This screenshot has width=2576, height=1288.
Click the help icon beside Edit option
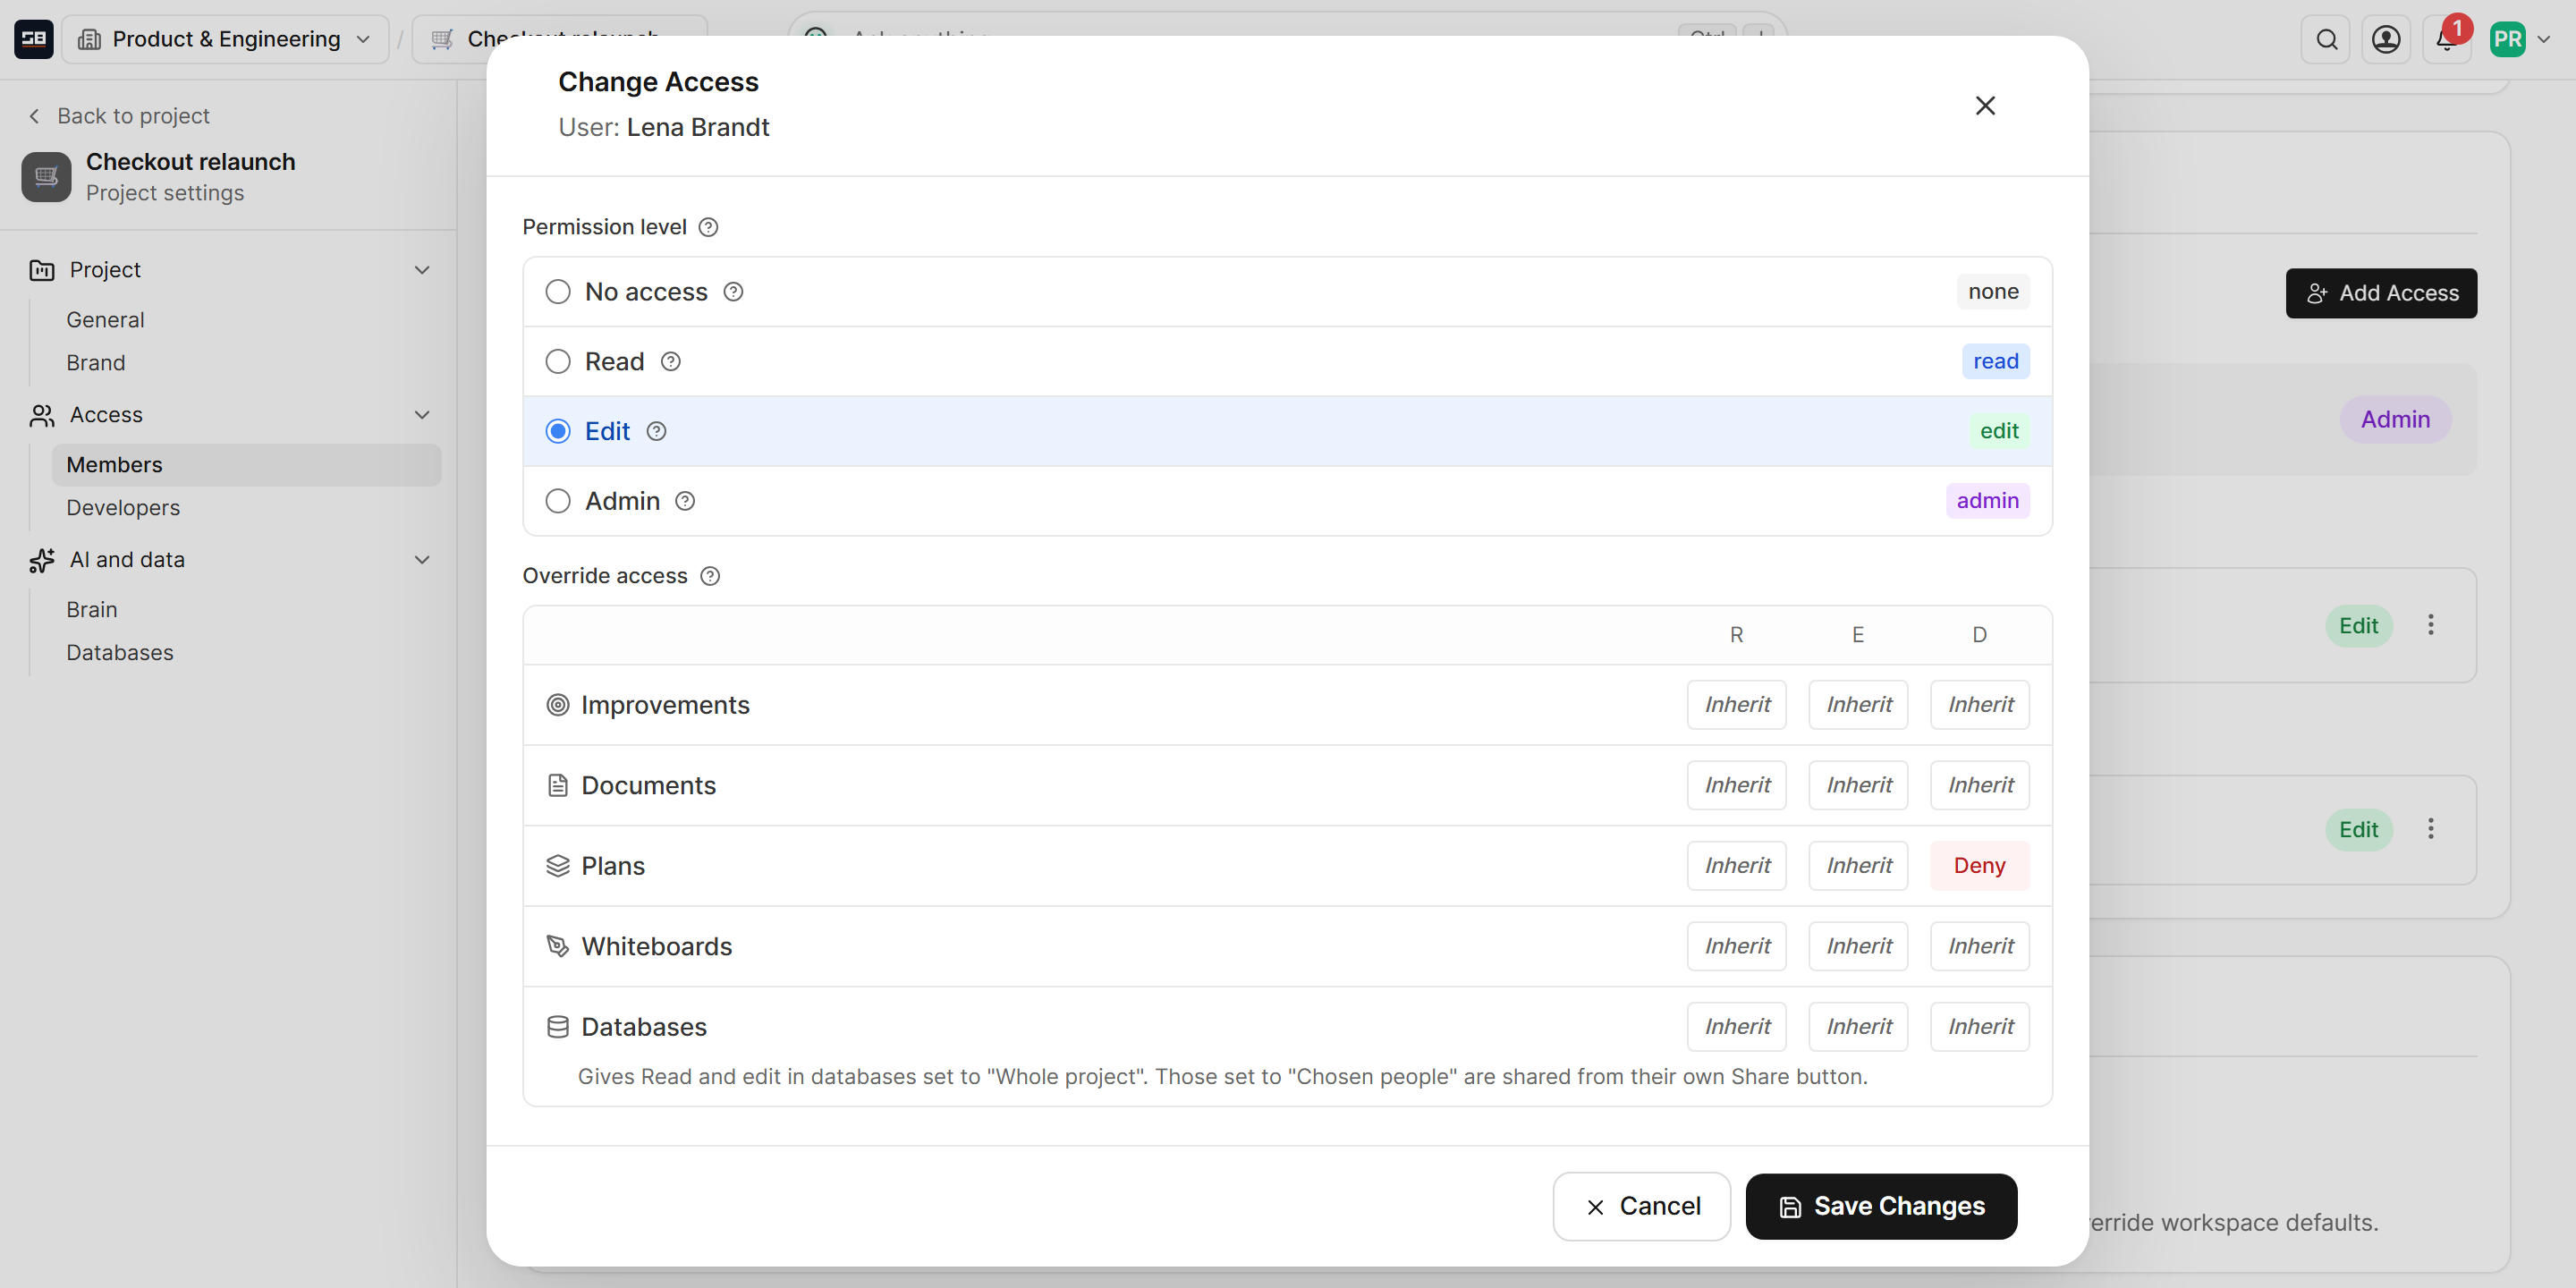[x=656, y=431]
